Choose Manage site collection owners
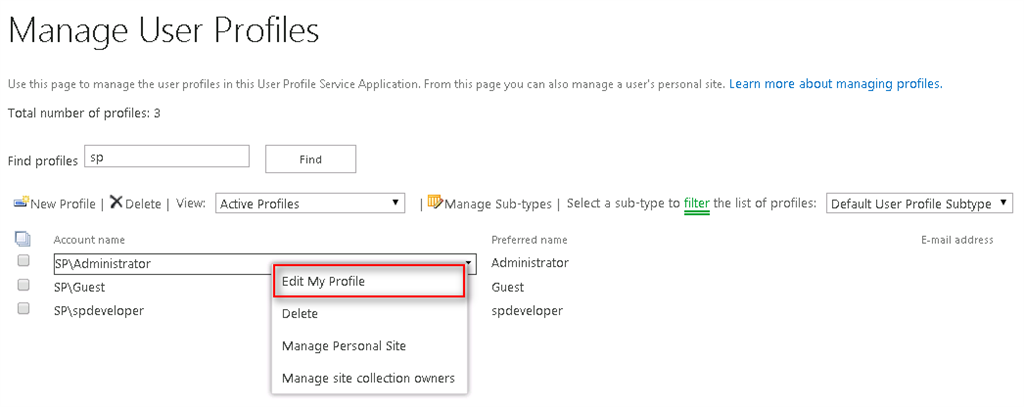1024x407 pixels. tap(368, 378)
